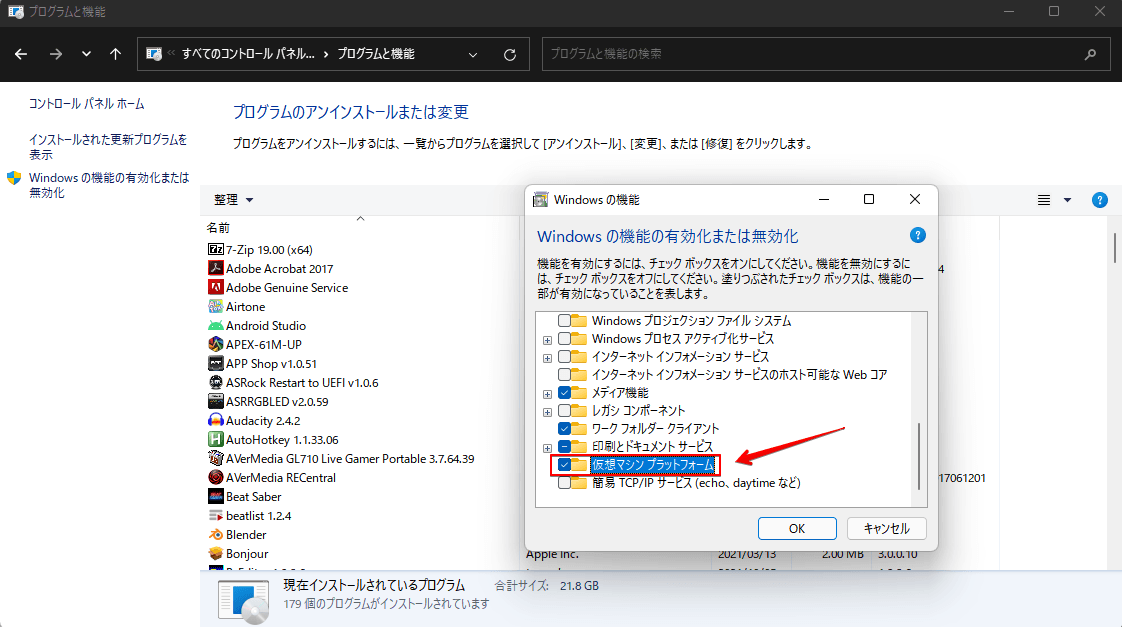1122x627 pixels.
Task: Open コントロール パネル ホーム link
Action: click(x=86, y=104)
